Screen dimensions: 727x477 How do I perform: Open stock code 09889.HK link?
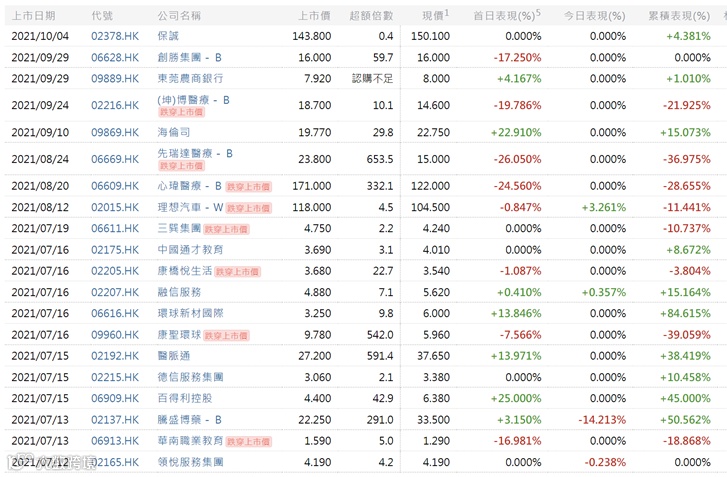point(115,79)
